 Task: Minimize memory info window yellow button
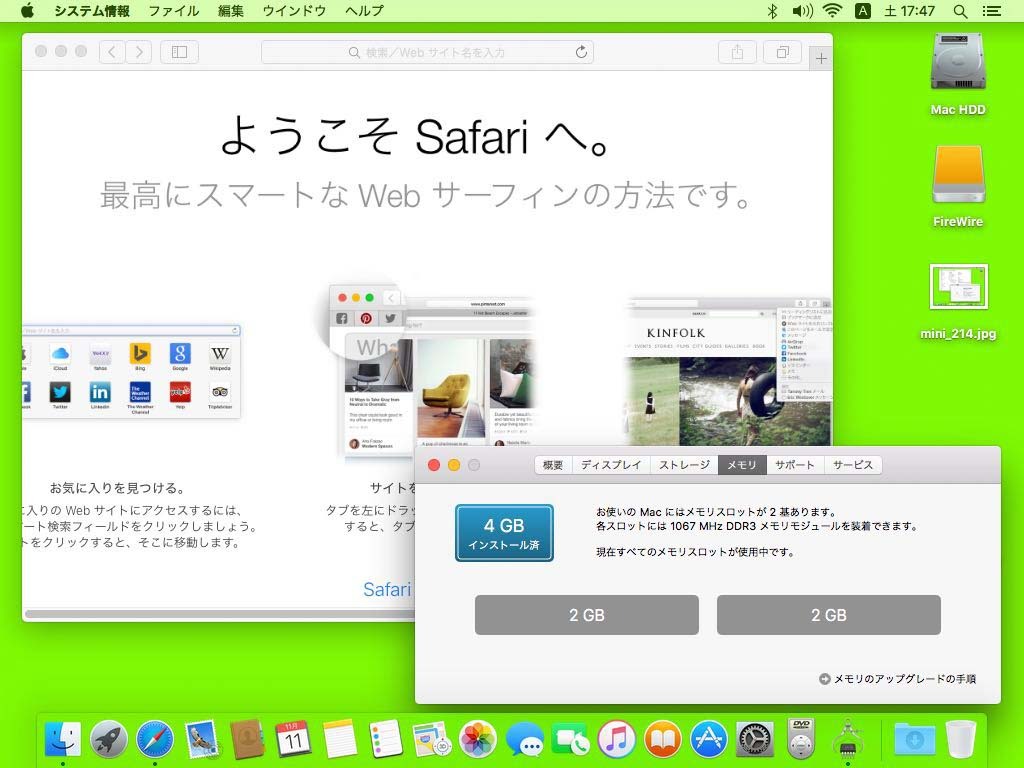454,465
